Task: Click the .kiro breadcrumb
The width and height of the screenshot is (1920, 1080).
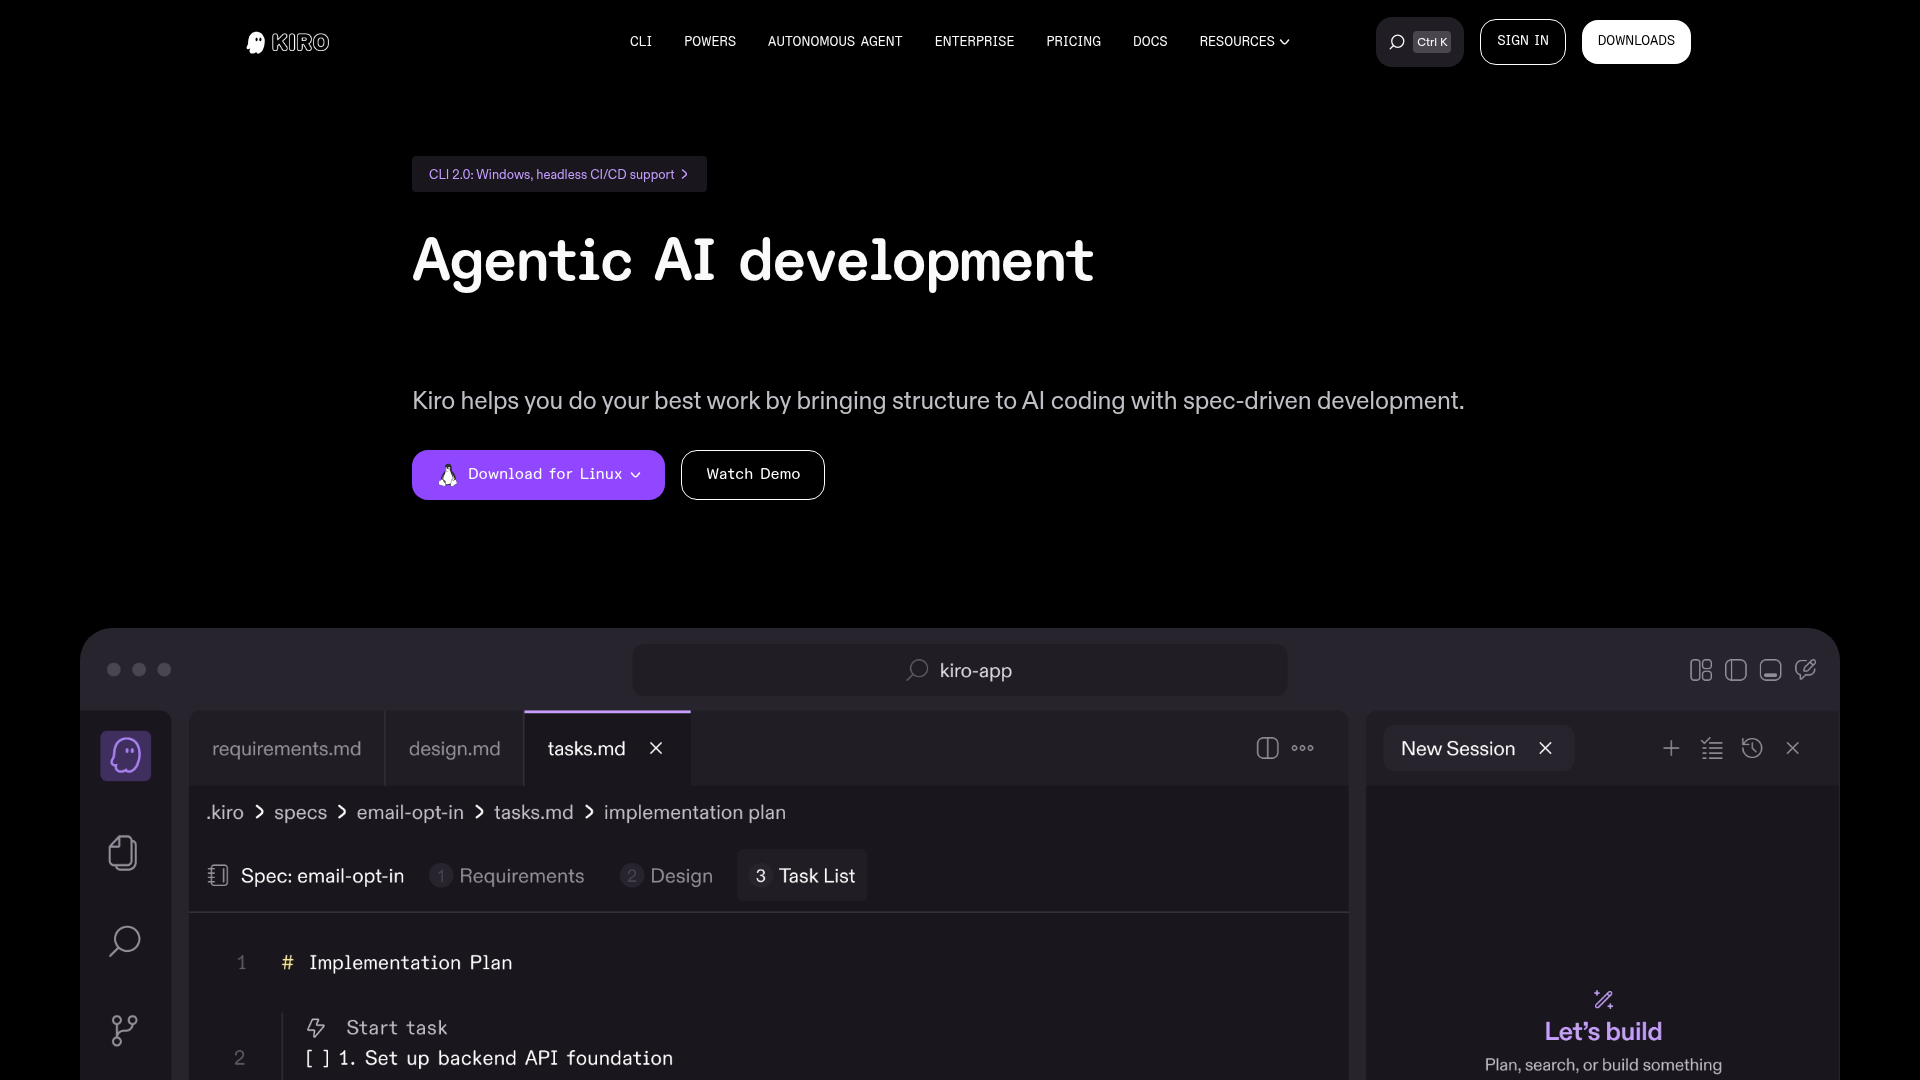Action: pos(225,813)
